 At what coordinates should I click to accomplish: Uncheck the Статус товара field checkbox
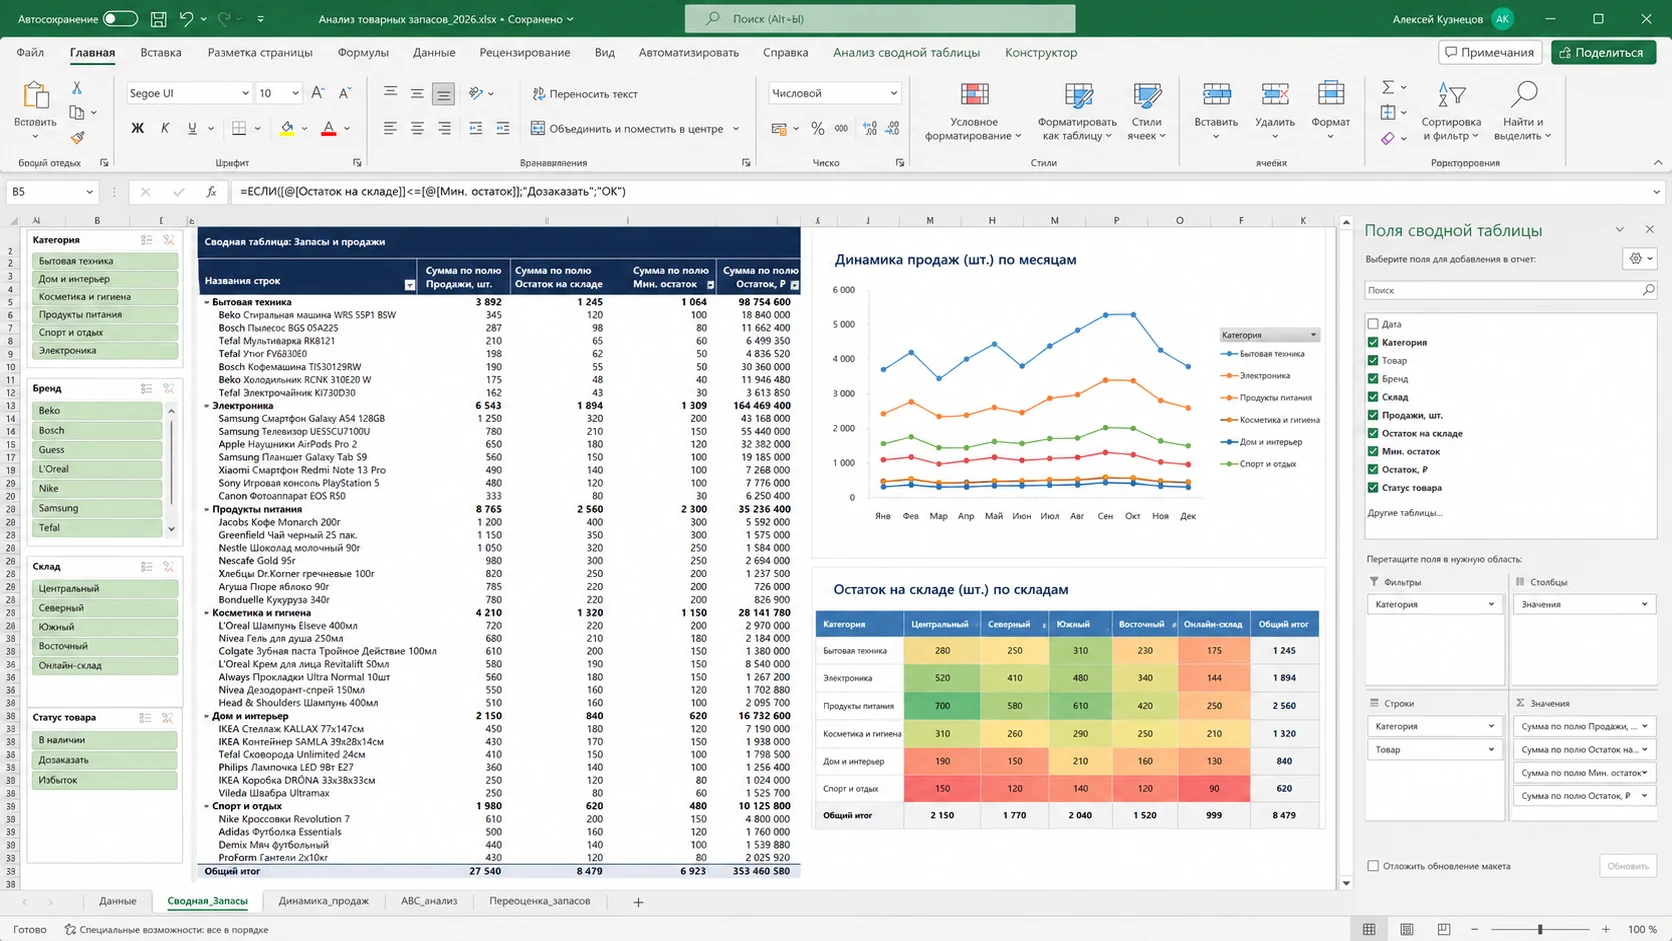click(x=1373, y=488)
